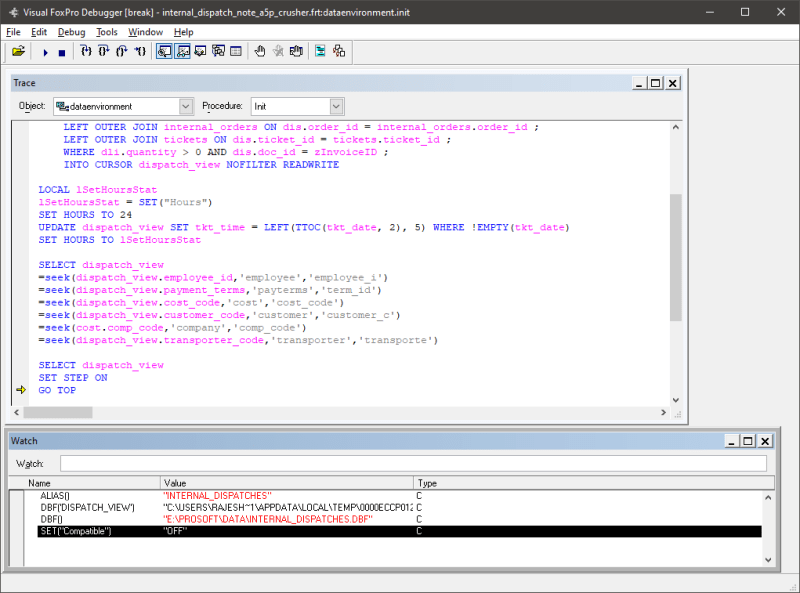Maximize the Watch window
Viewport: 800px width, 593px height.
click(x=748, y=441)
